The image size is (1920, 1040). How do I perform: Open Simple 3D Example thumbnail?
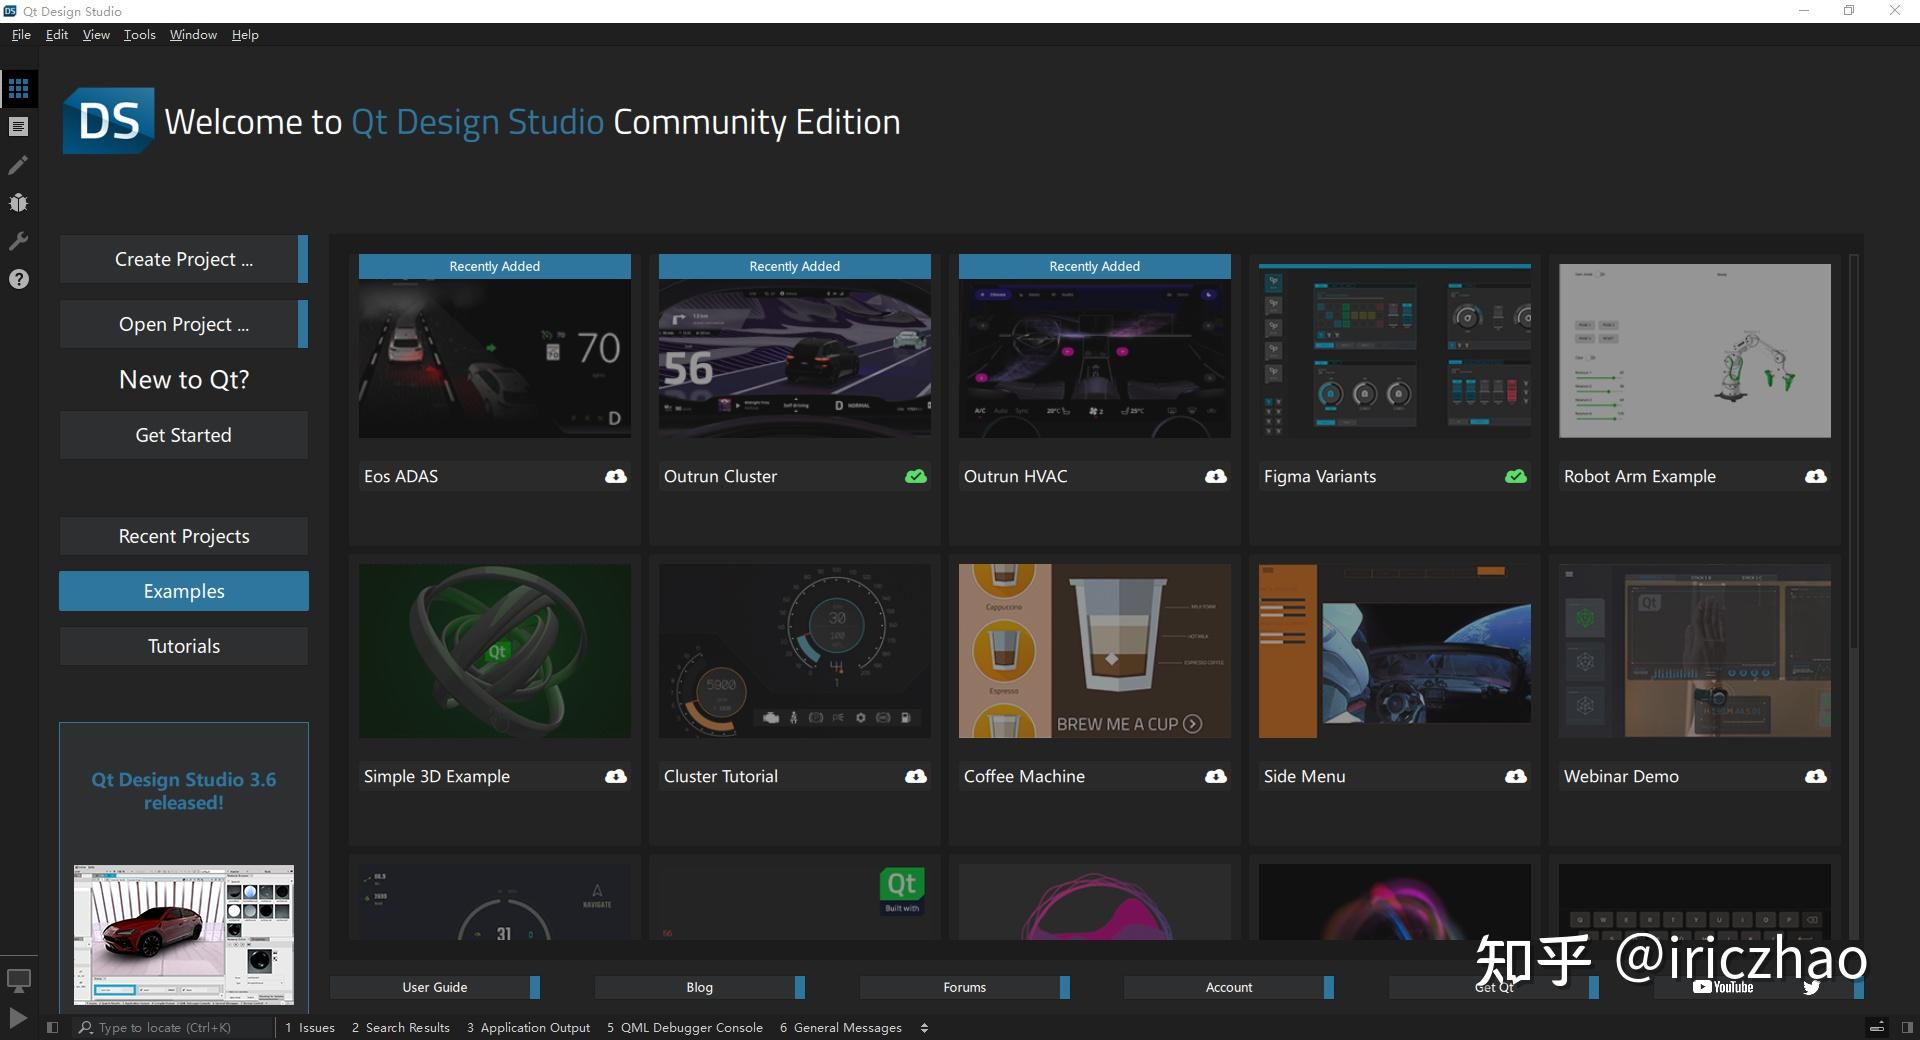[495, 651]
